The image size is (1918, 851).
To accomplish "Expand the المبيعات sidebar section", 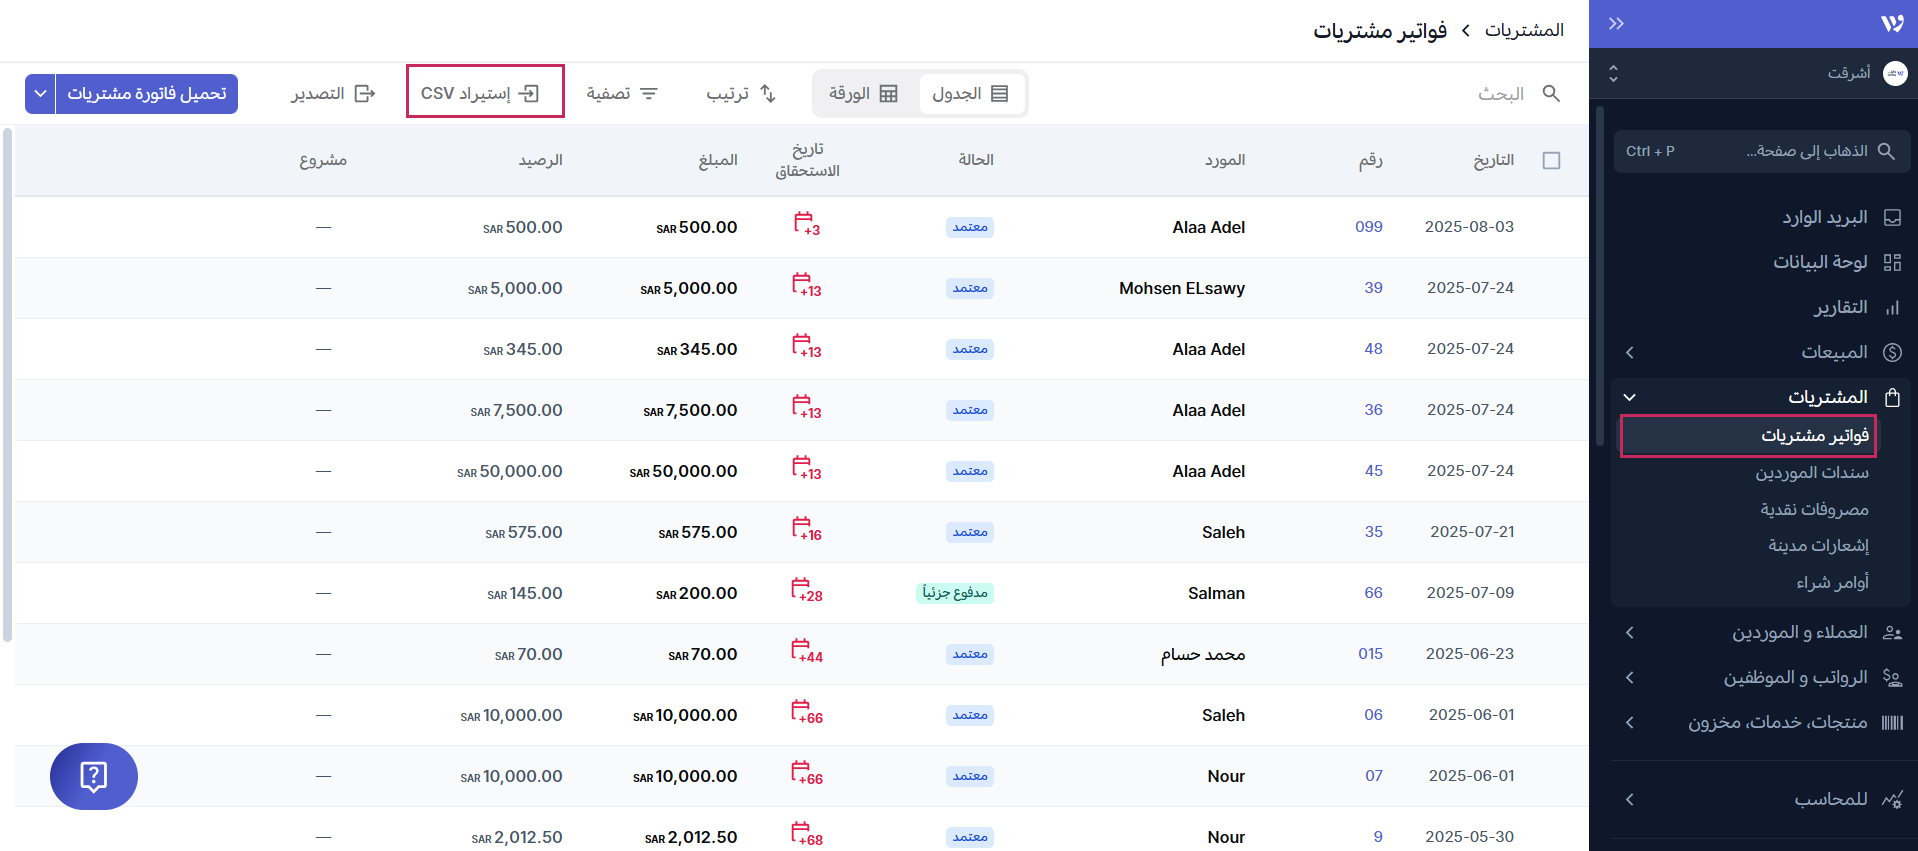I will (x=1630, y=352).
